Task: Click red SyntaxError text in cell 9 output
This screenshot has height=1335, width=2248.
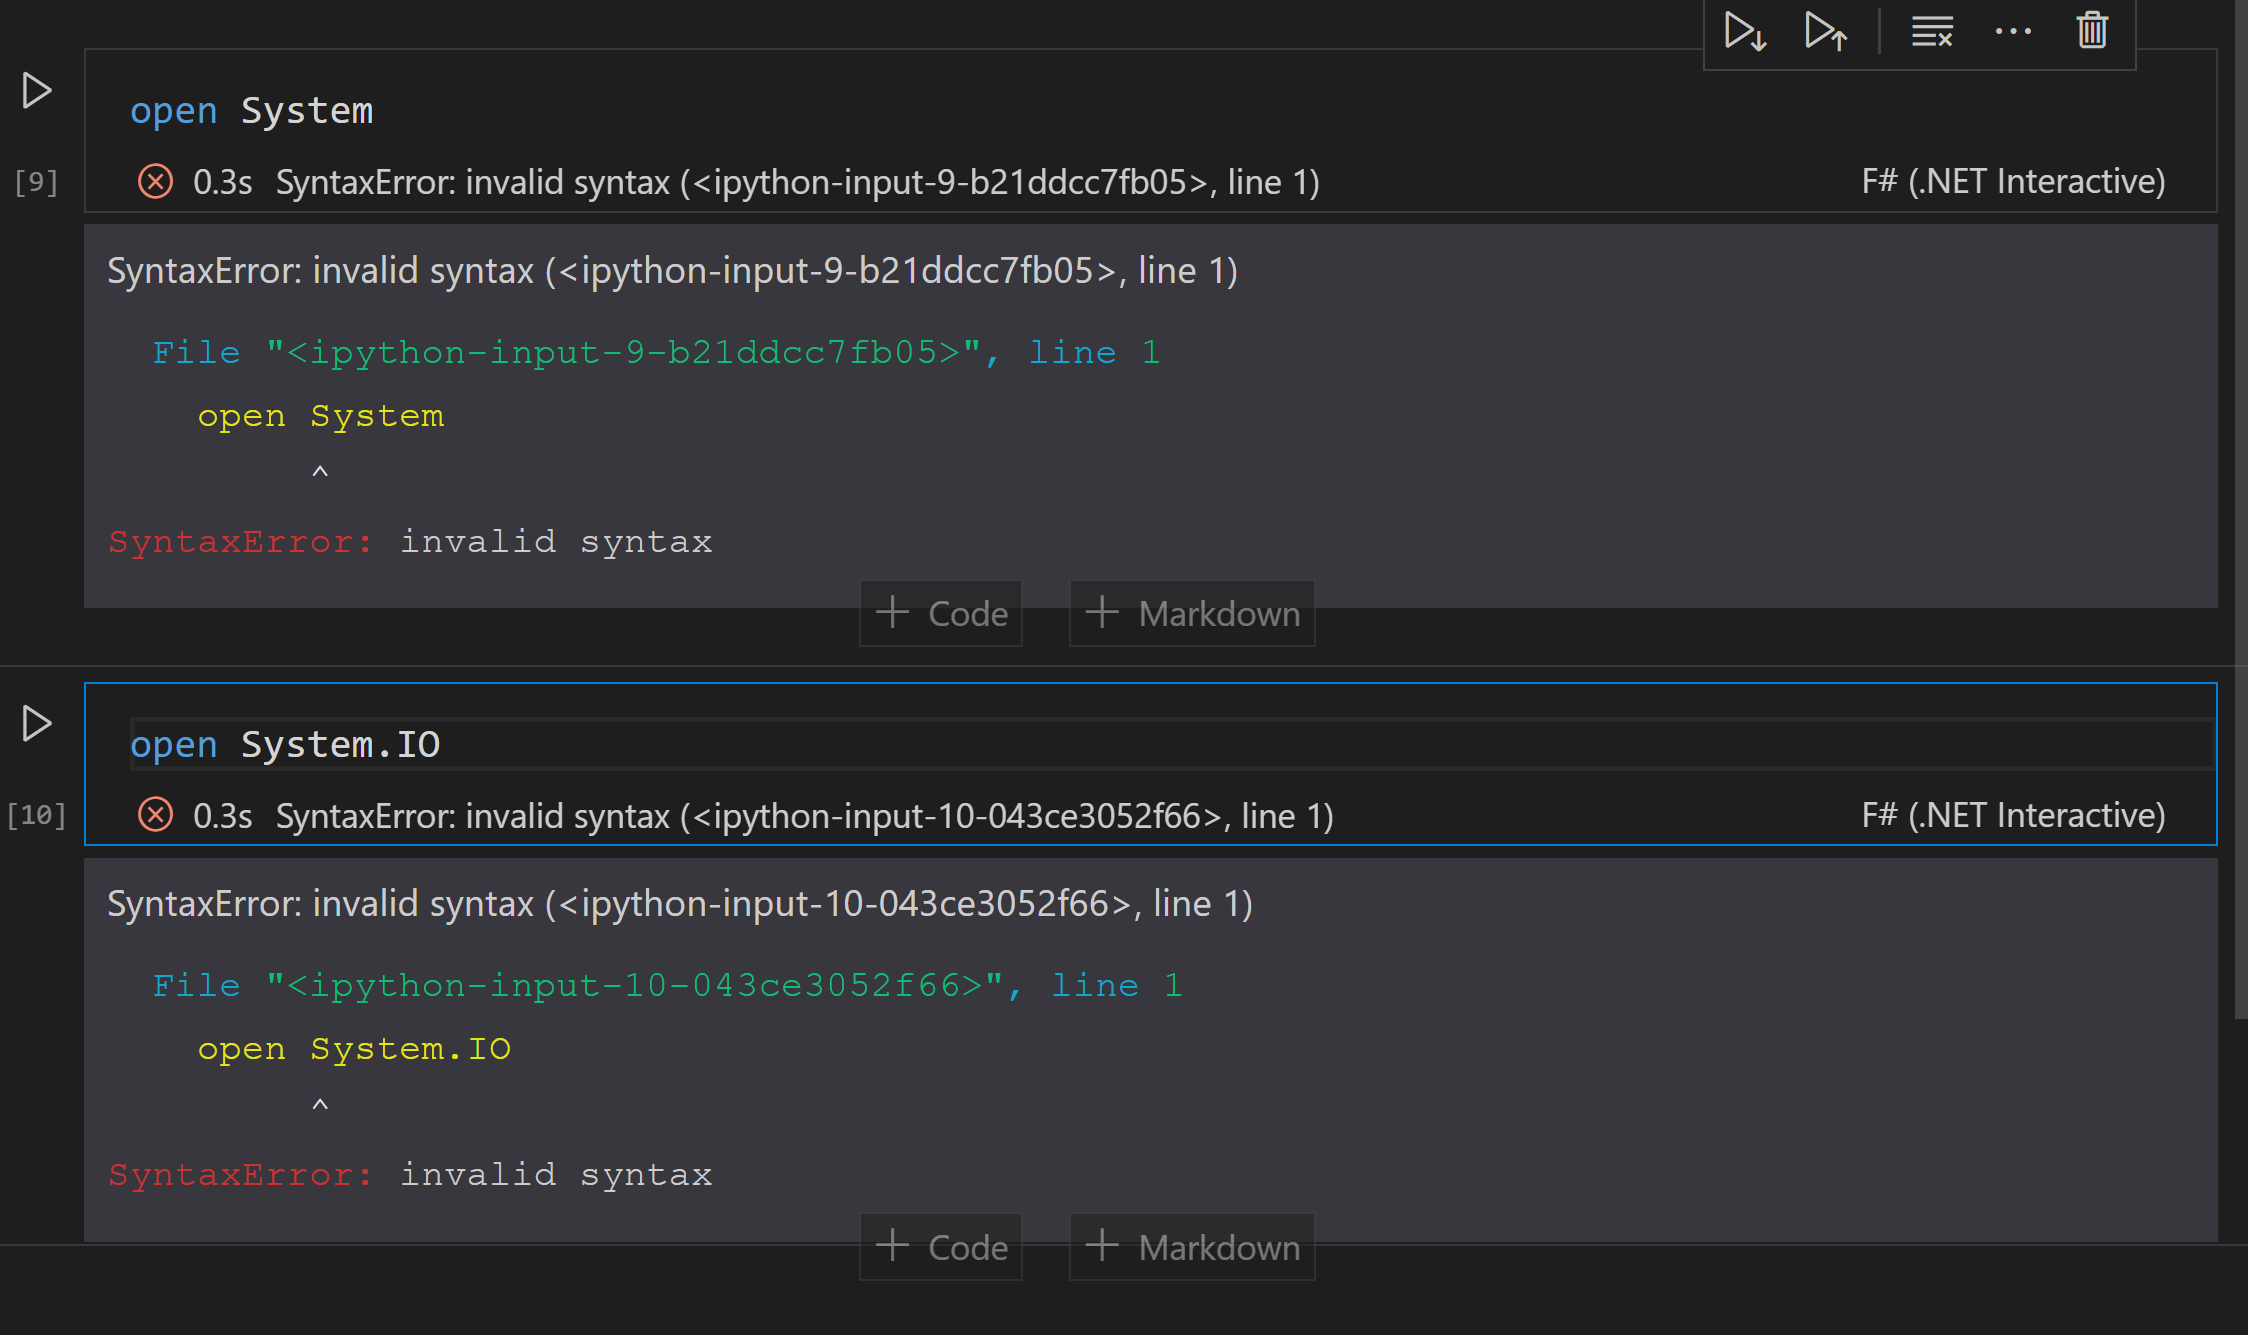Action: tap(240, 542)
